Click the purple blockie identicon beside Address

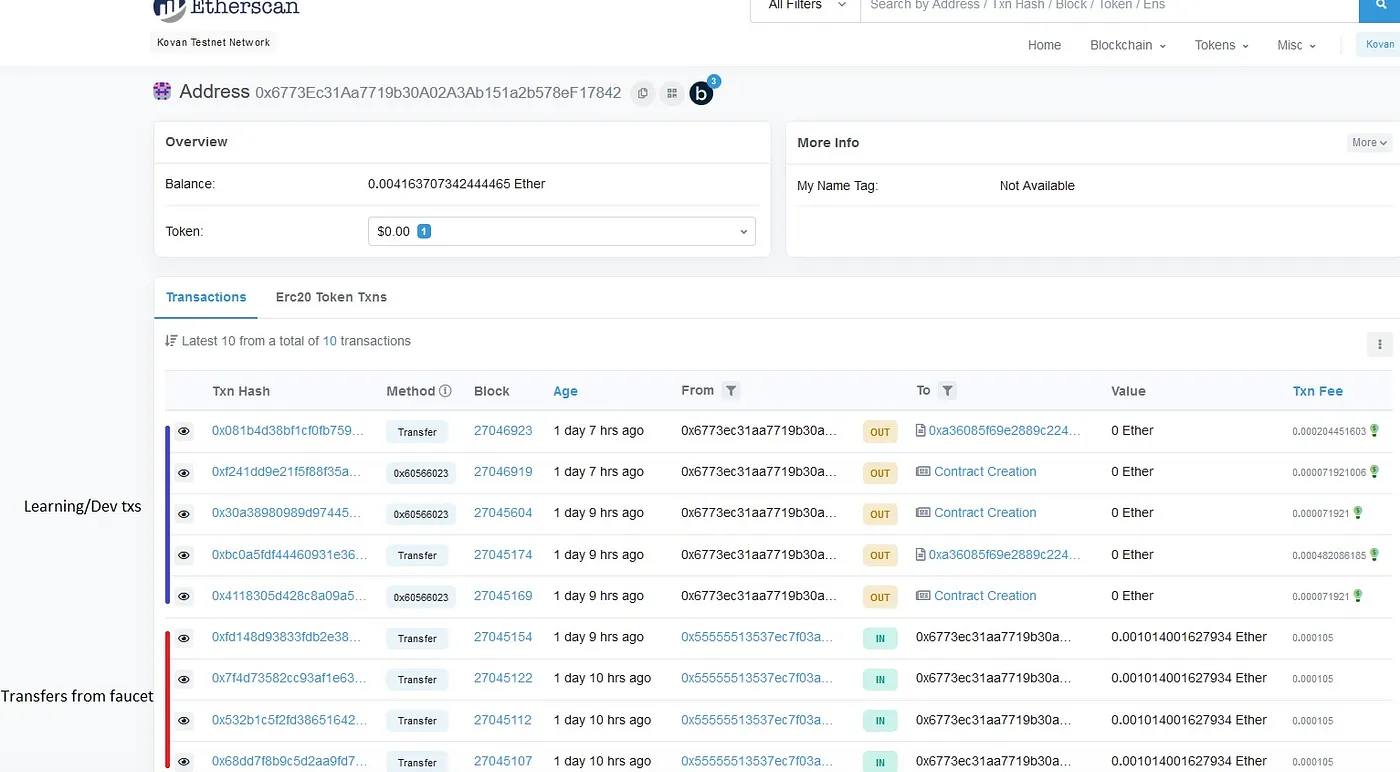pos(162,91)
